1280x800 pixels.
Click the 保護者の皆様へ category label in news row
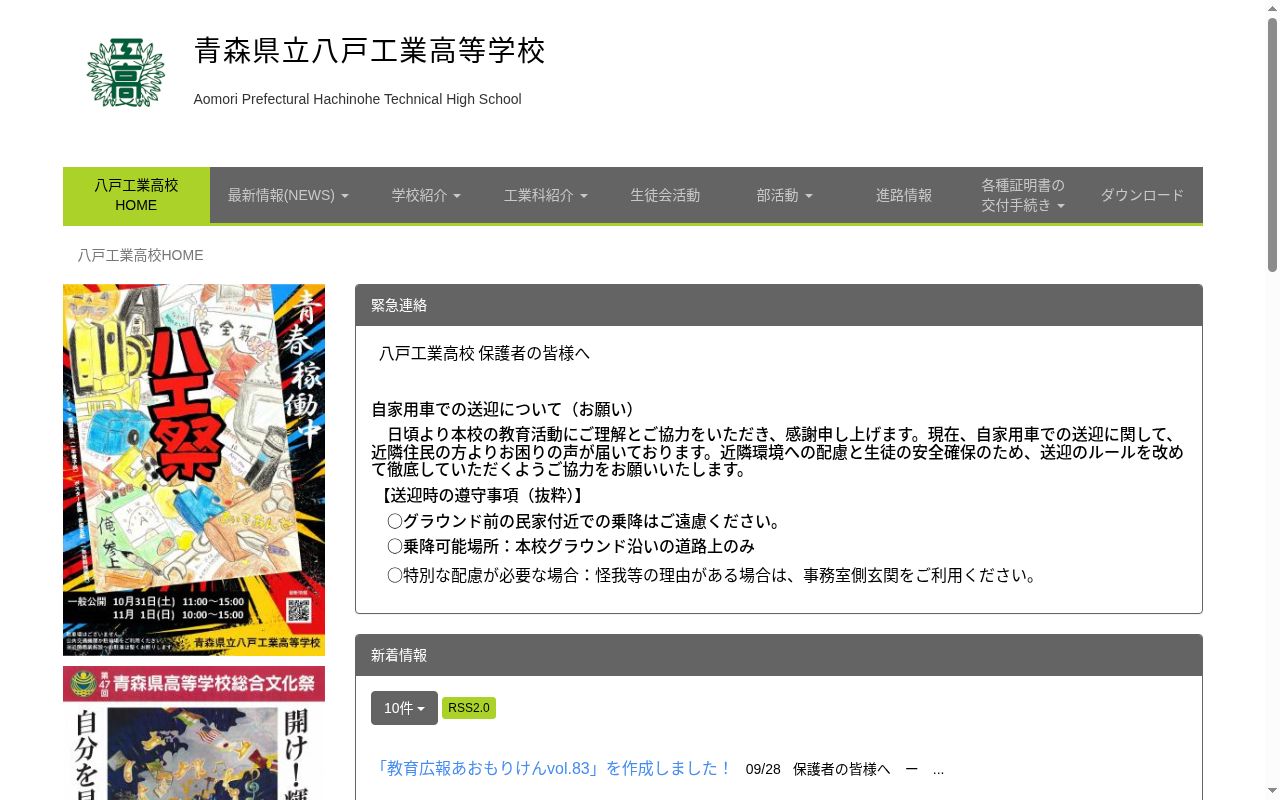tap(841, 769)
